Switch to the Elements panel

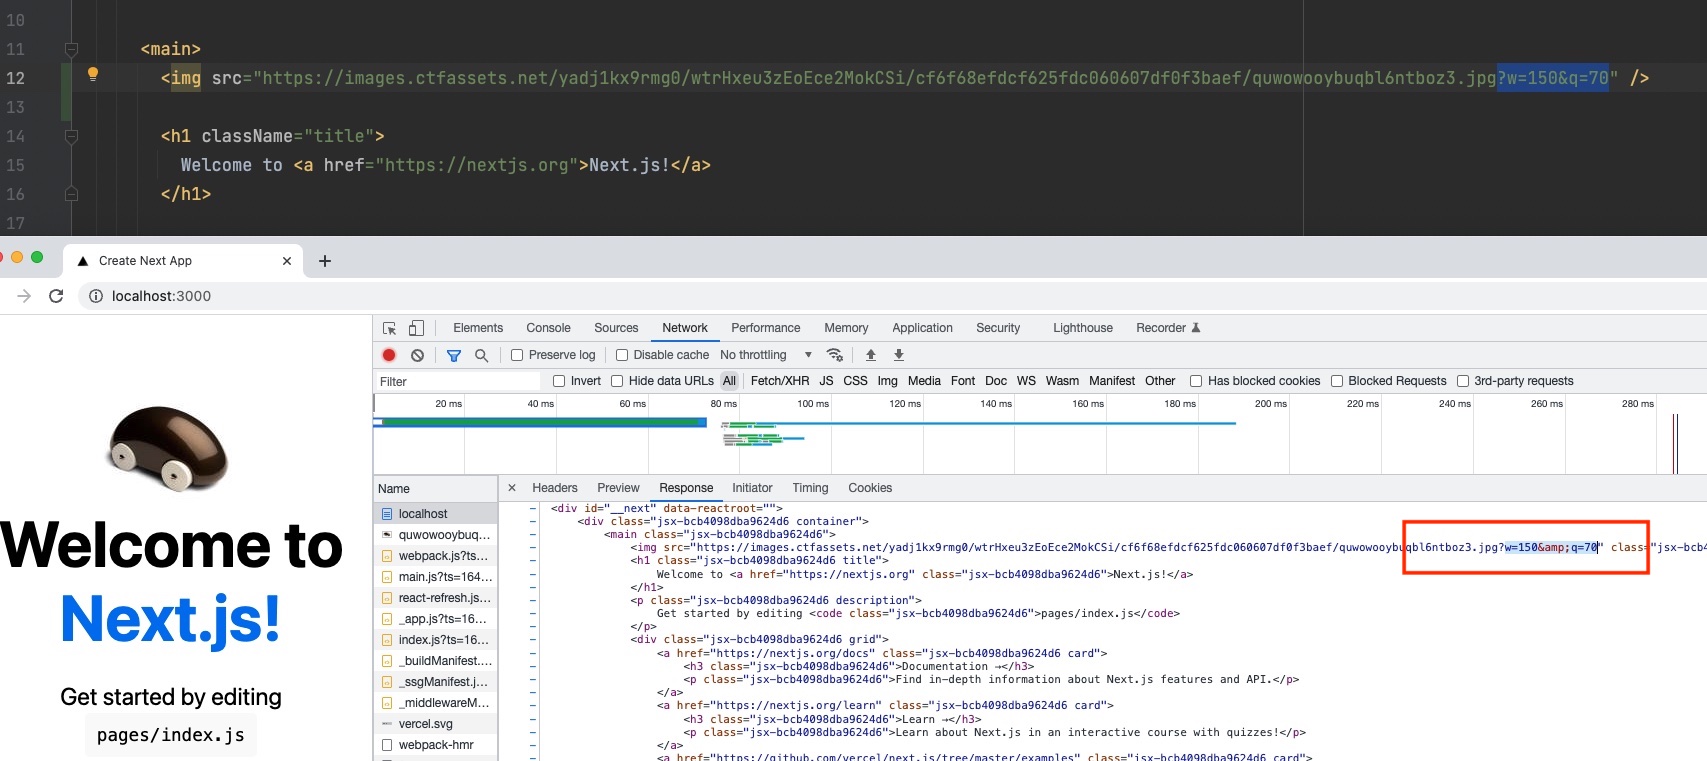[478, 328]
